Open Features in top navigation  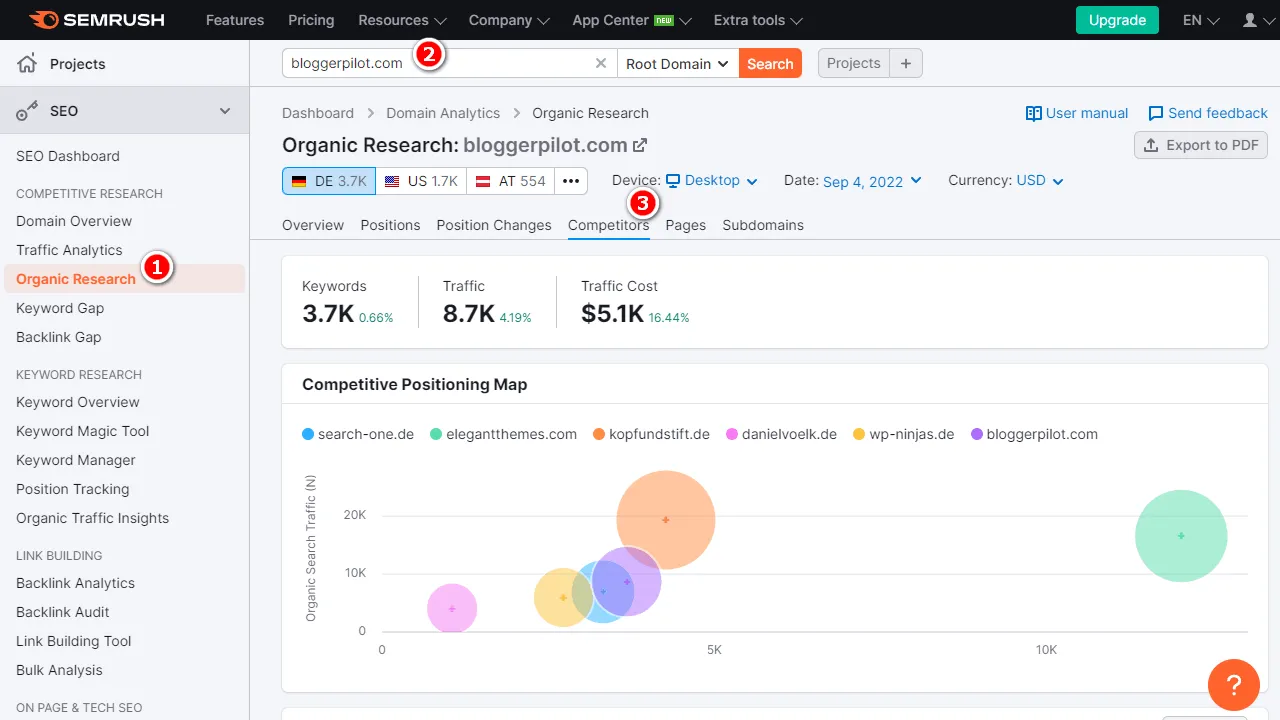point(235,20)
